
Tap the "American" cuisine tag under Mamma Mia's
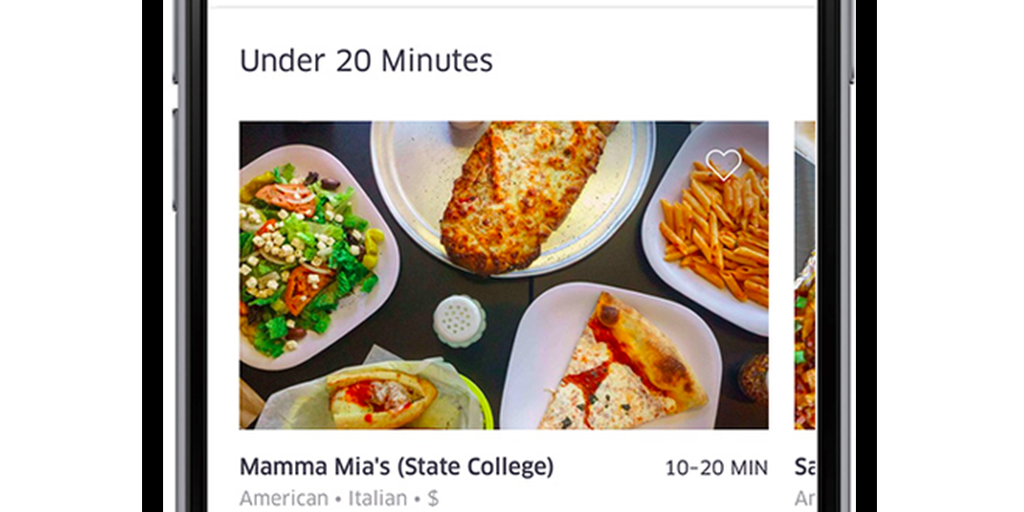pos(284,498)
